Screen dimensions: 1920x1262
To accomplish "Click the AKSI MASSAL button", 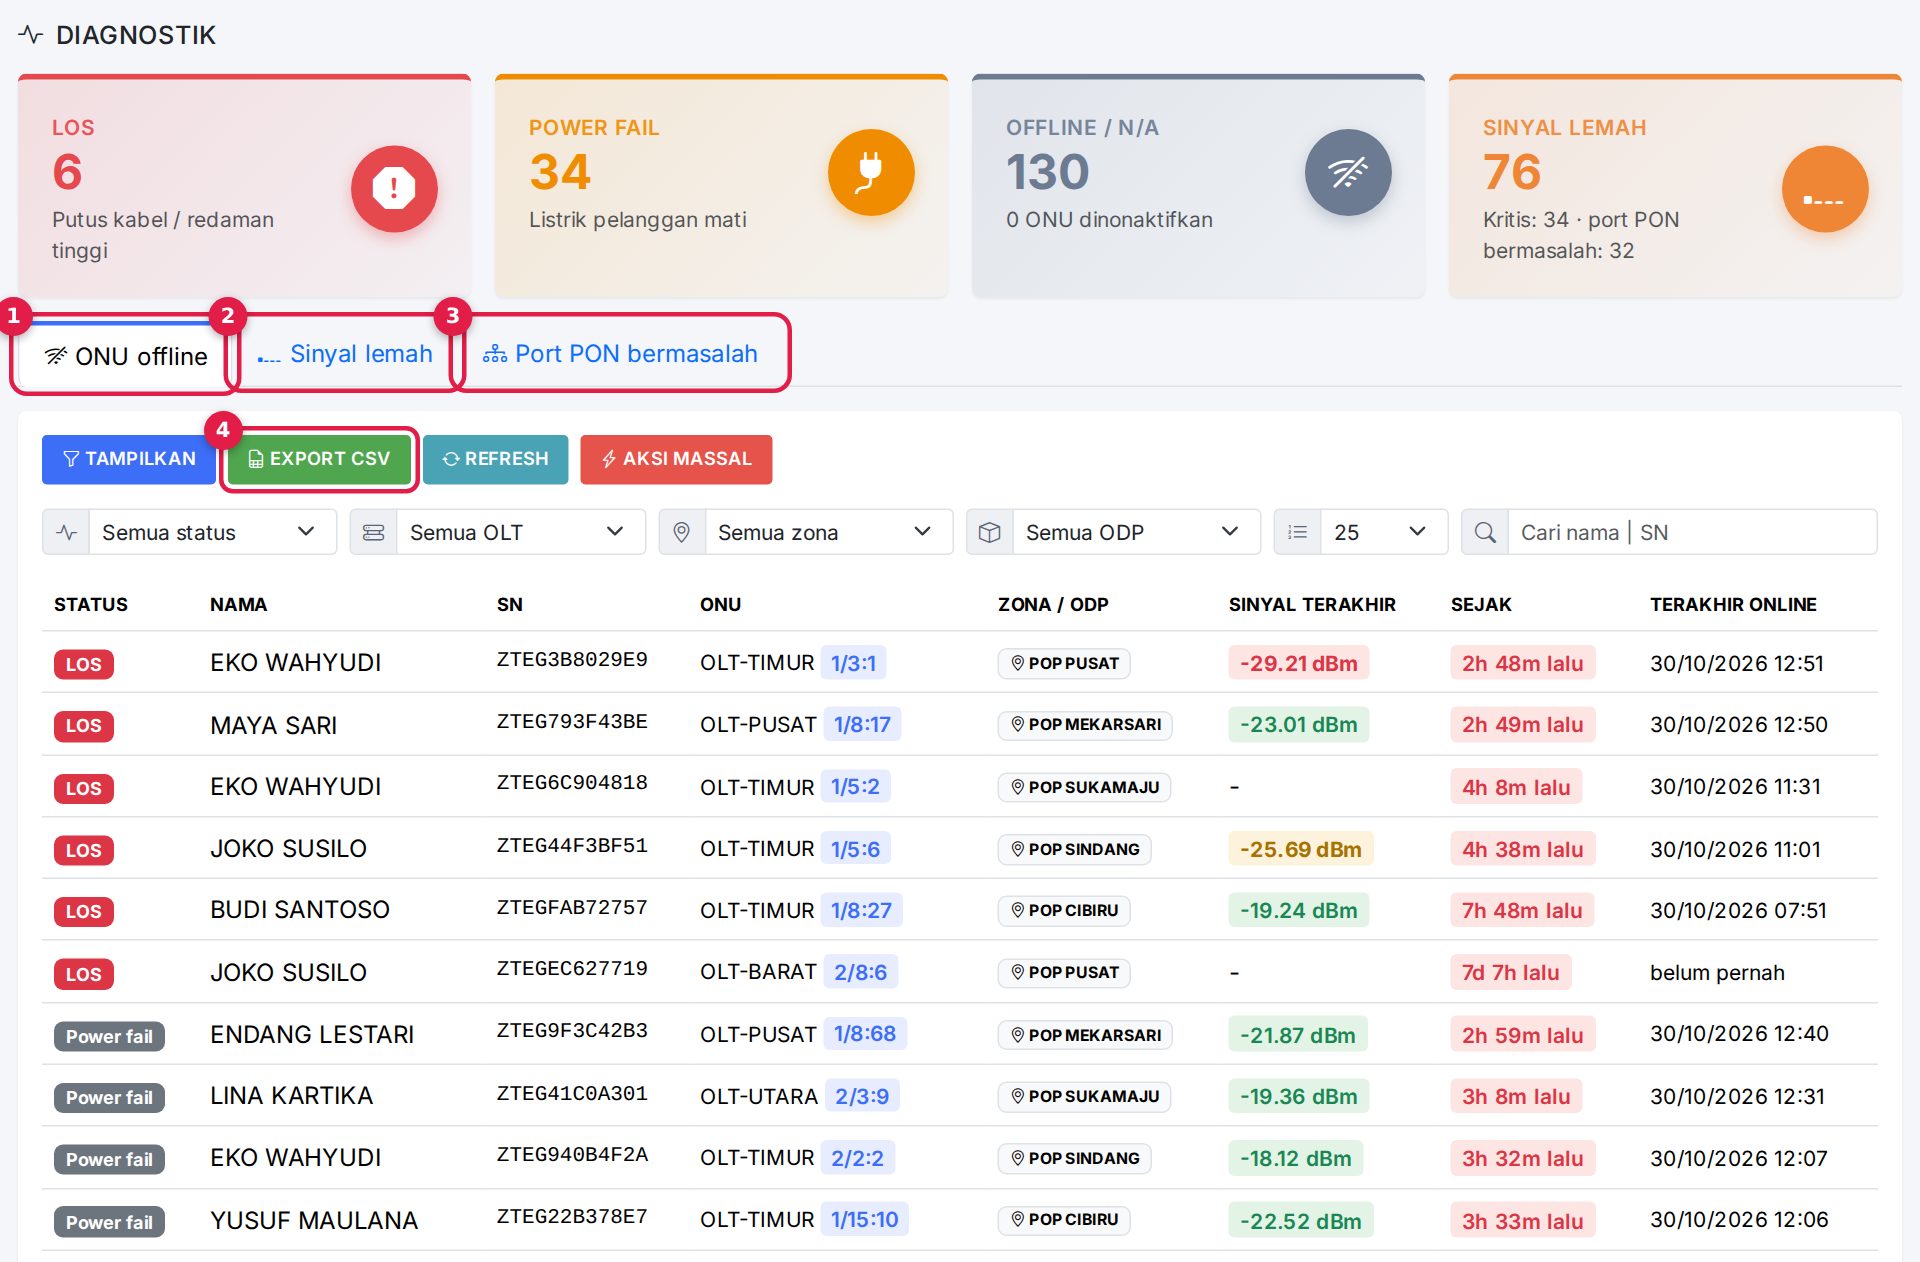I will click(x=676, y=459).
